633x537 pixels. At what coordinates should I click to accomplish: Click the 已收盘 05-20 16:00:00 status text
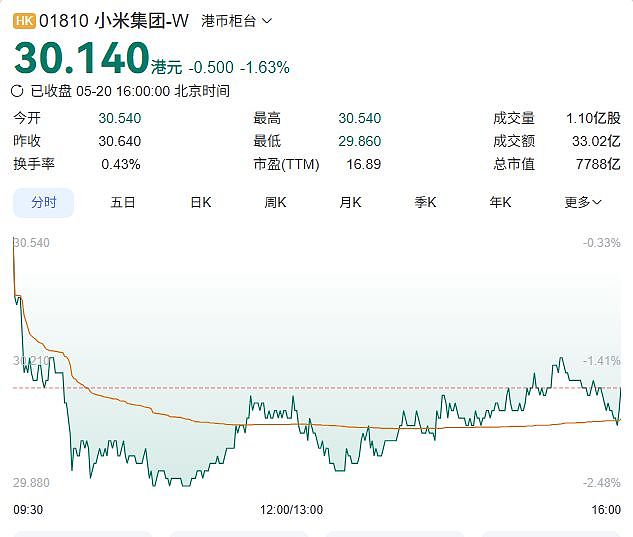pyautogui.click(x=130, y=91)
